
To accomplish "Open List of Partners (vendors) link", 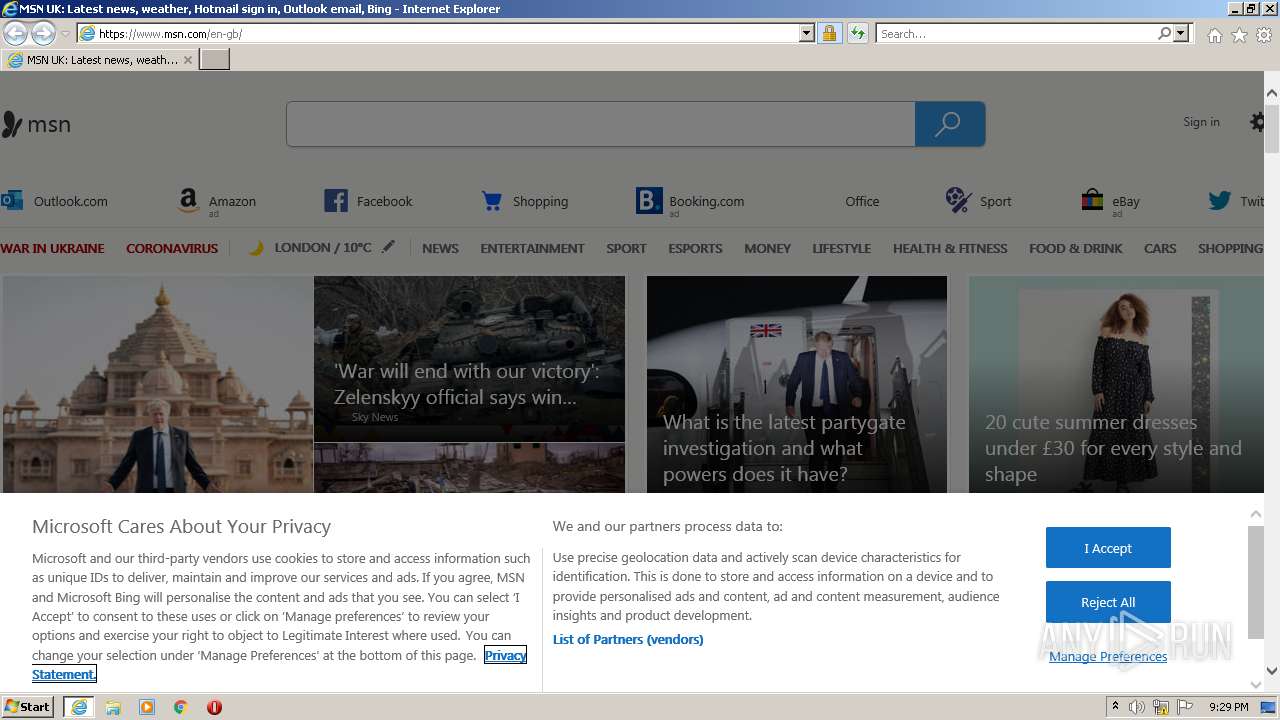I will 628,639.
